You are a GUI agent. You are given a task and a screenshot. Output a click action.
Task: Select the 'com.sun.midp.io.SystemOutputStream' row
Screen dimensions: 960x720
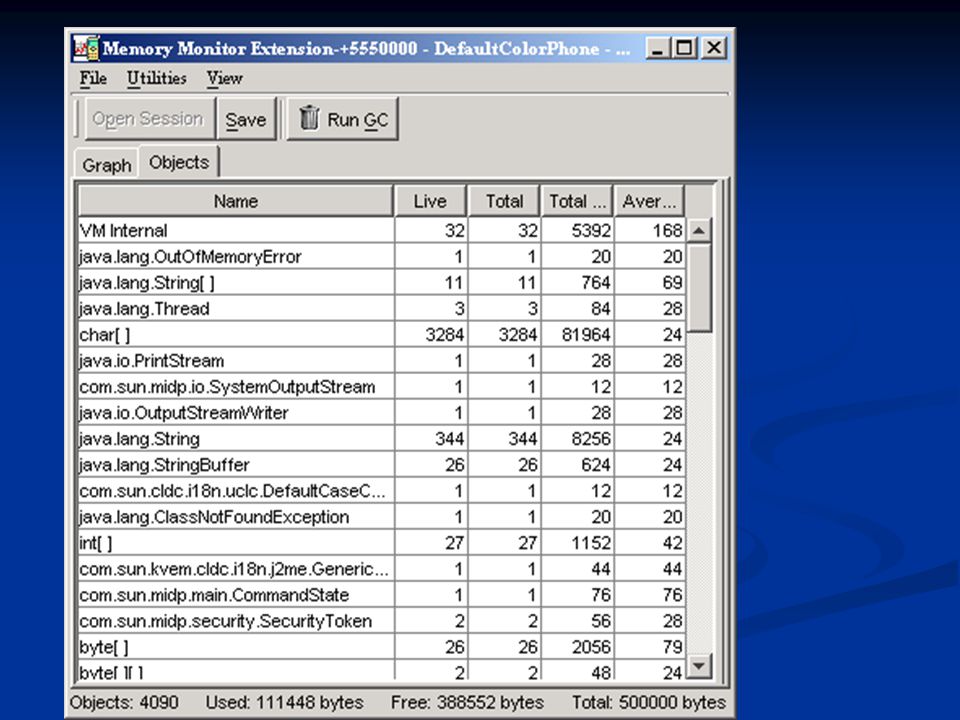coord(381,387)
